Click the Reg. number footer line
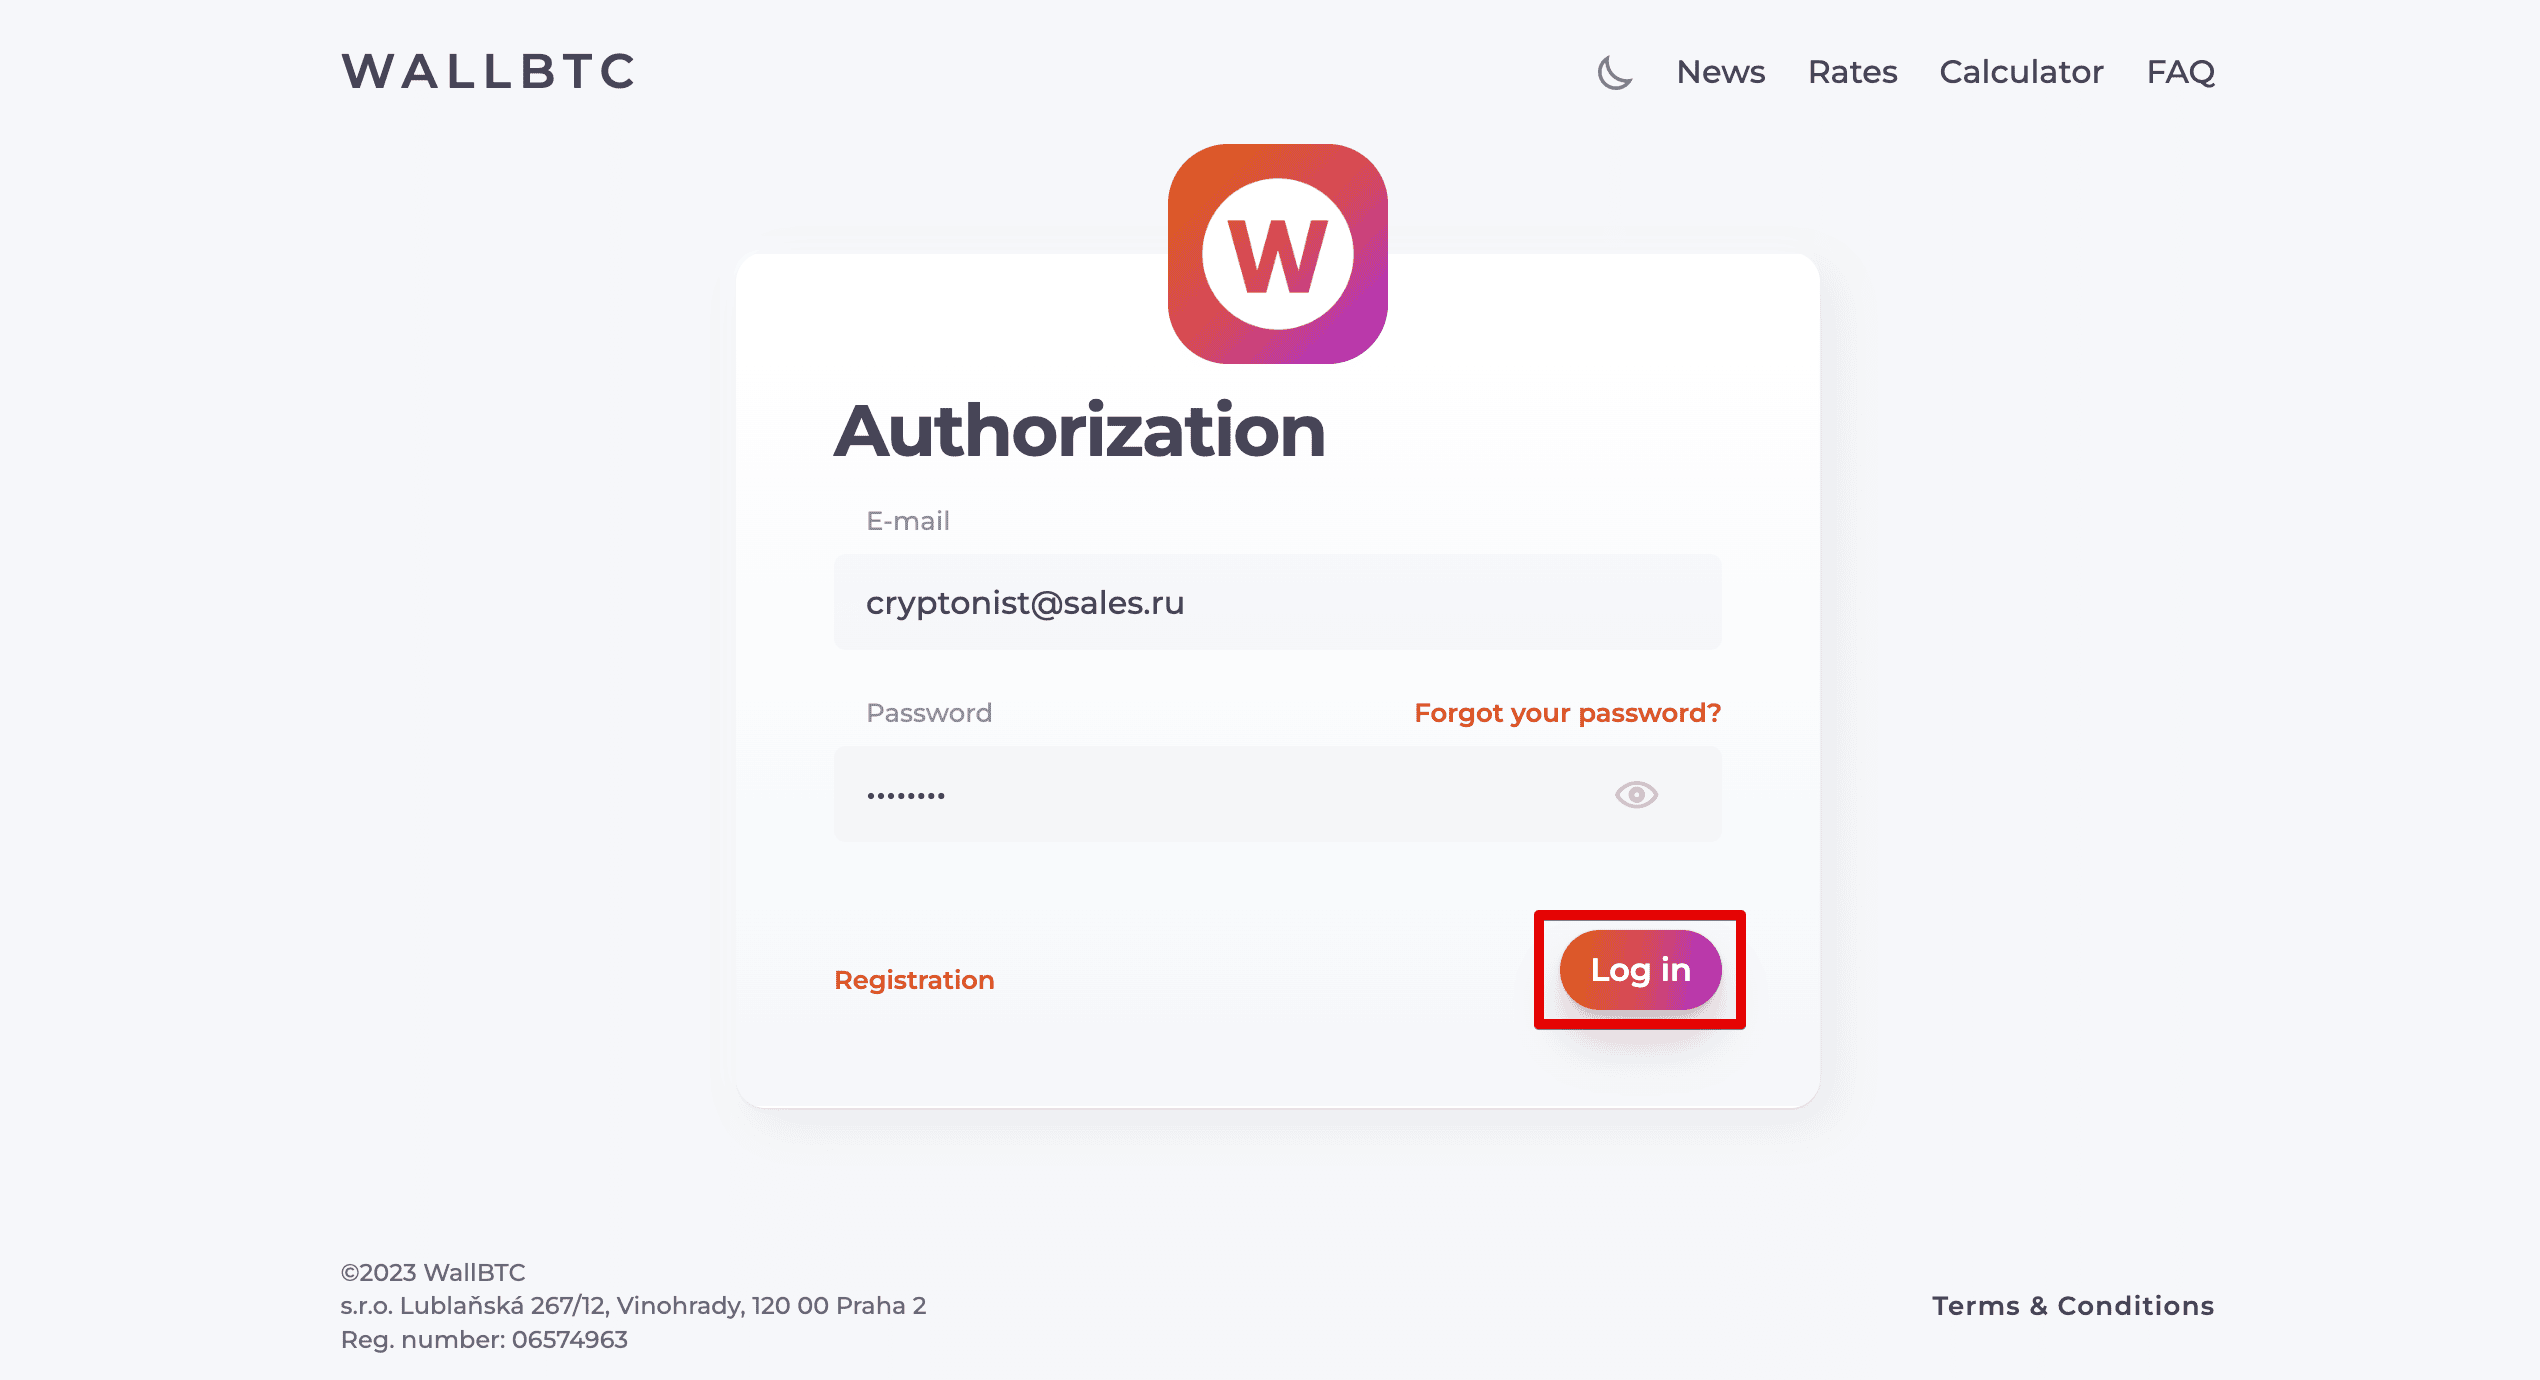Screen dimensions: 2540x1380 [x=484, y=1340]
